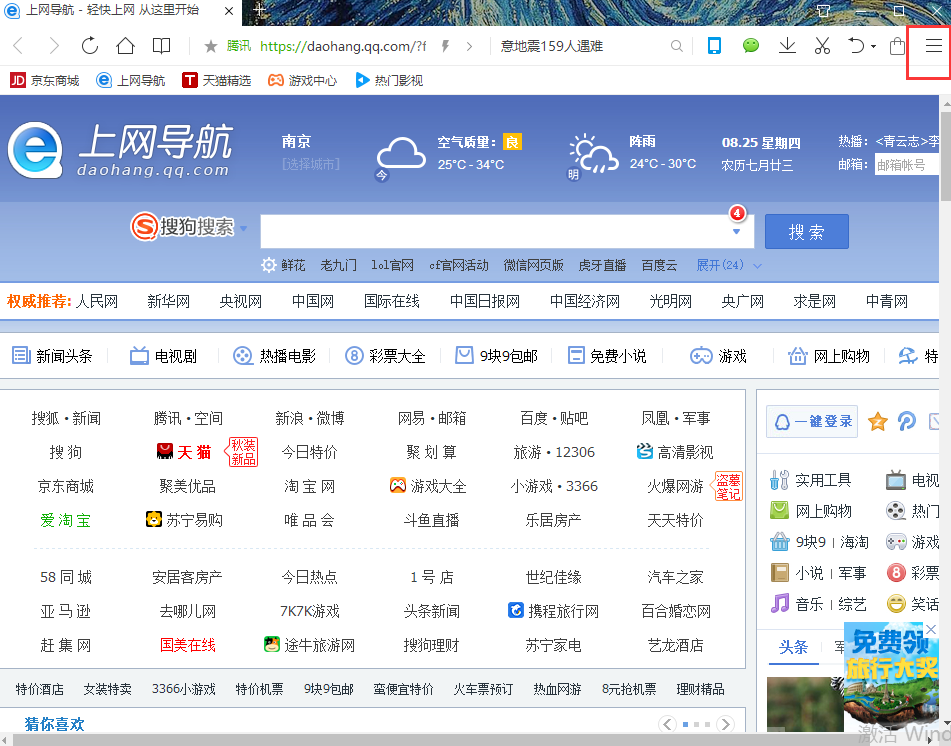This screenshot has width=951, height=746.
Task: Open the downloads panel icon
Action: click(x=787, y=46)
